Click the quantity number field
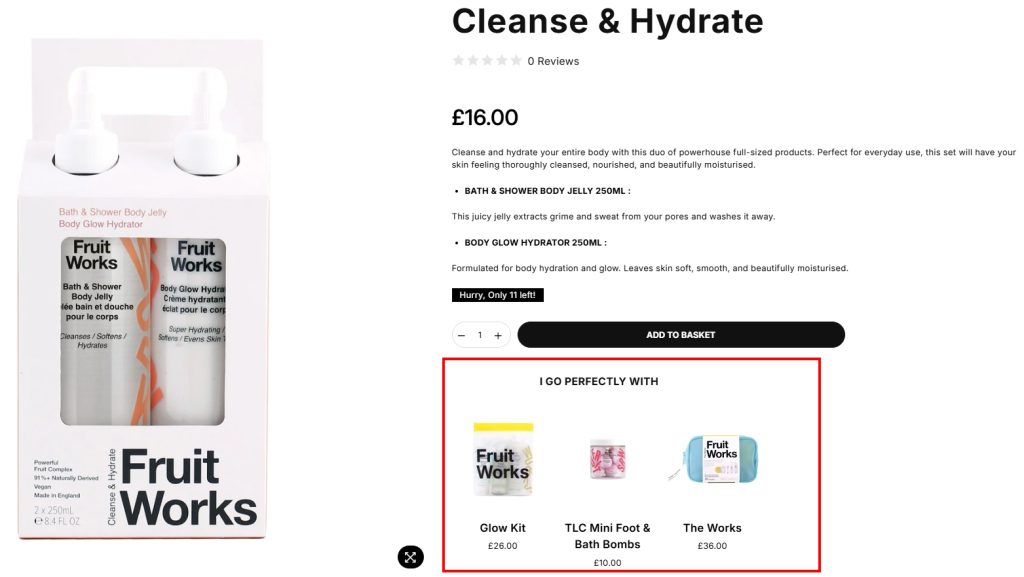This screenshot has width=1024, height=577. [480, 335]
